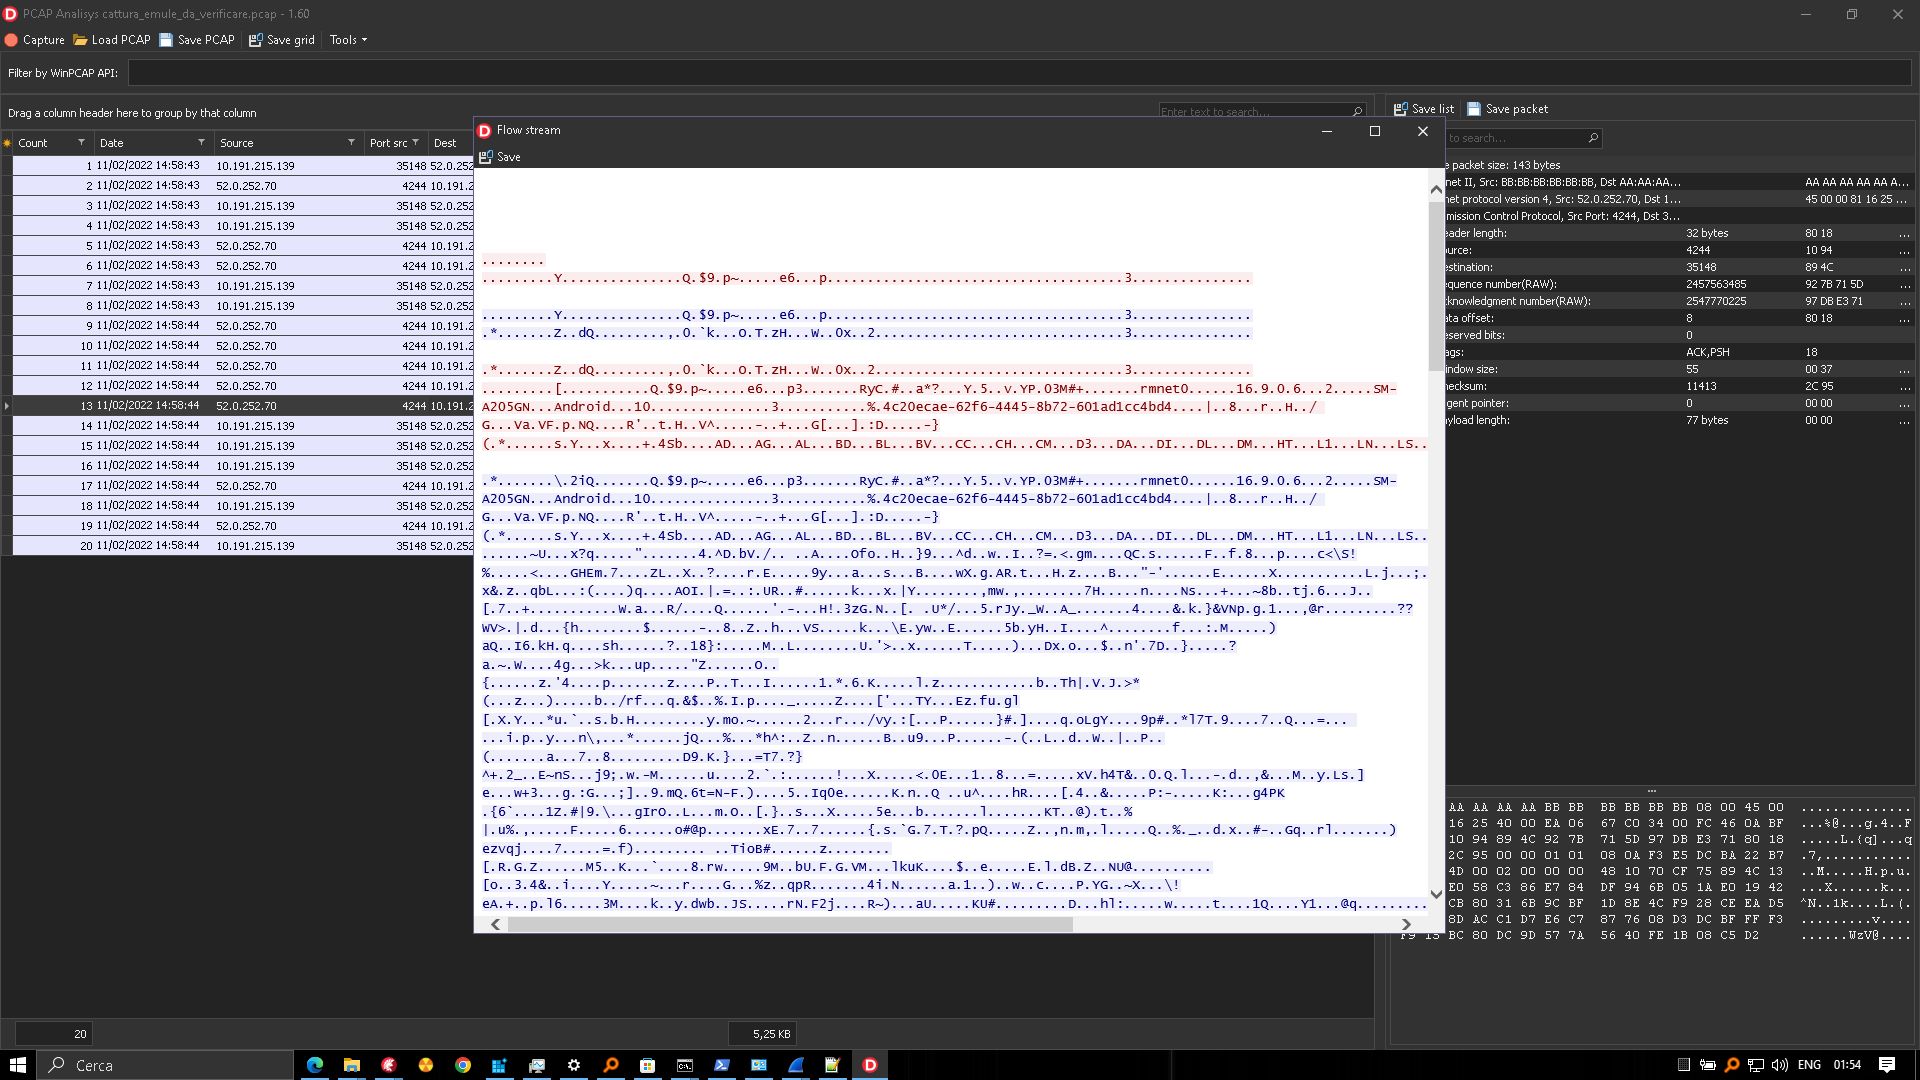Click Save in the Flow stream window
The width and height of the screenshot is (1920, 1080).
point(499,157)
